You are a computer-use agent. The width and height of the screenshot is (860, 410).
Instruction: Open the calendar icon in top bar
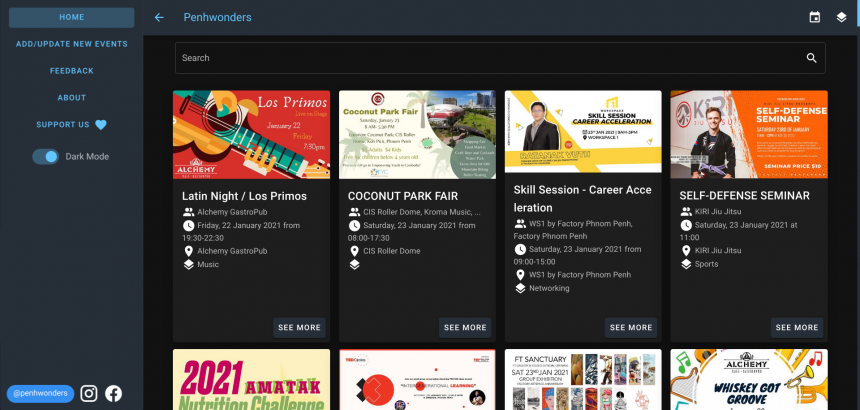814,18
